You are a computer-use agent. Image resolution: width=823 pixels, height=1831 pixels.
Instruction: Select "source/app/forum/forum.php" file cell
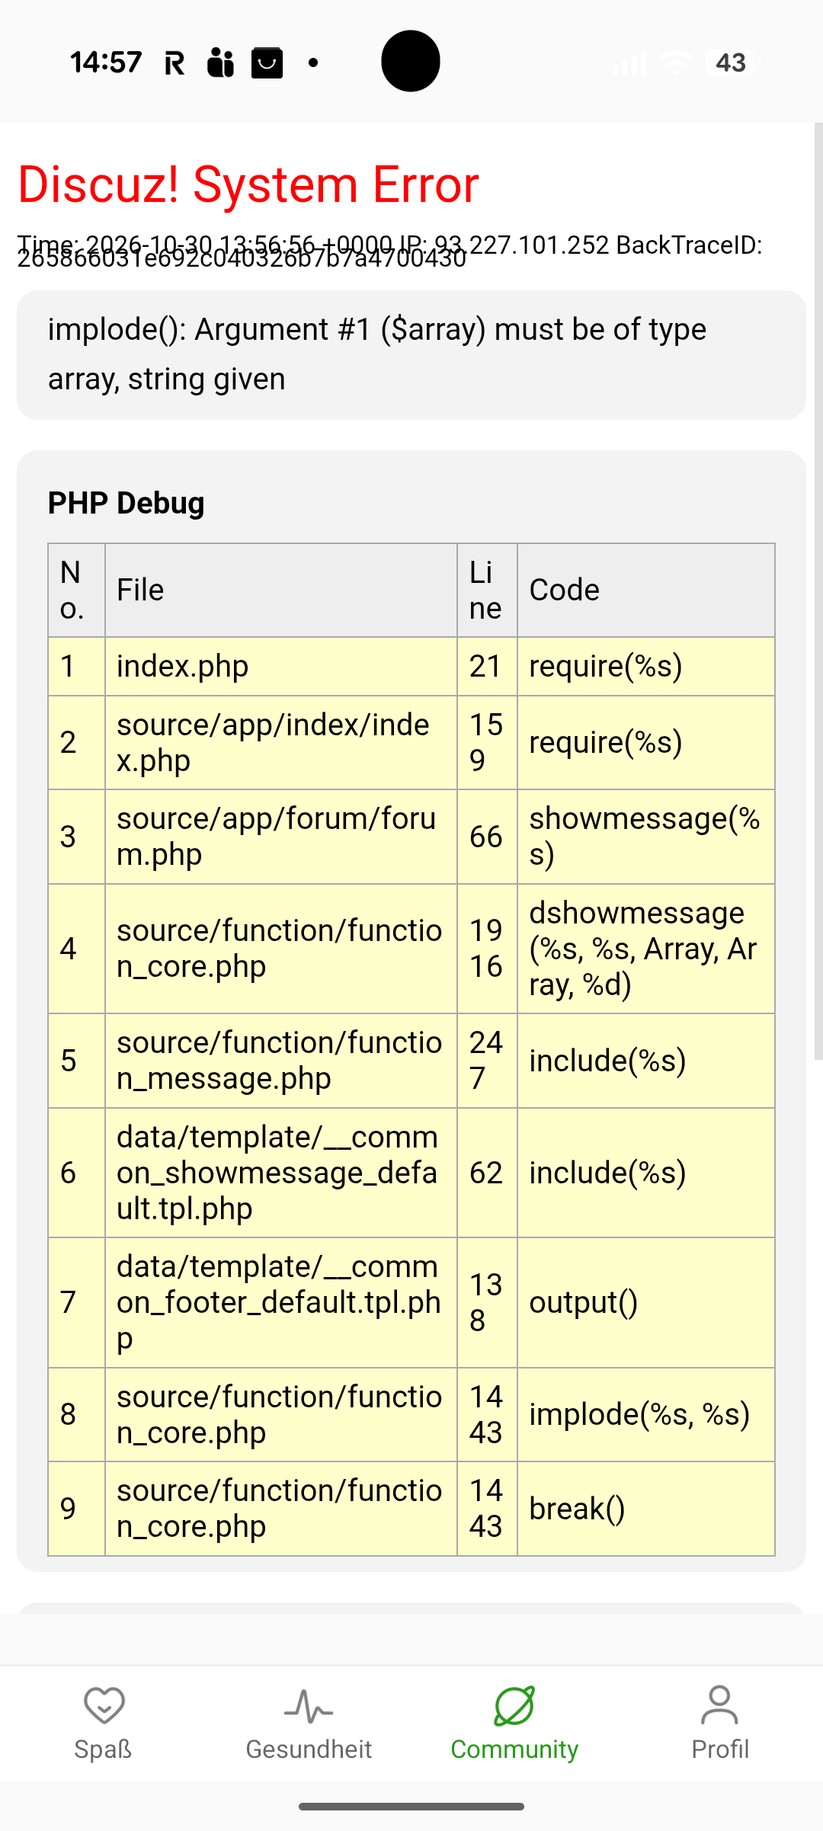(281, 836)
